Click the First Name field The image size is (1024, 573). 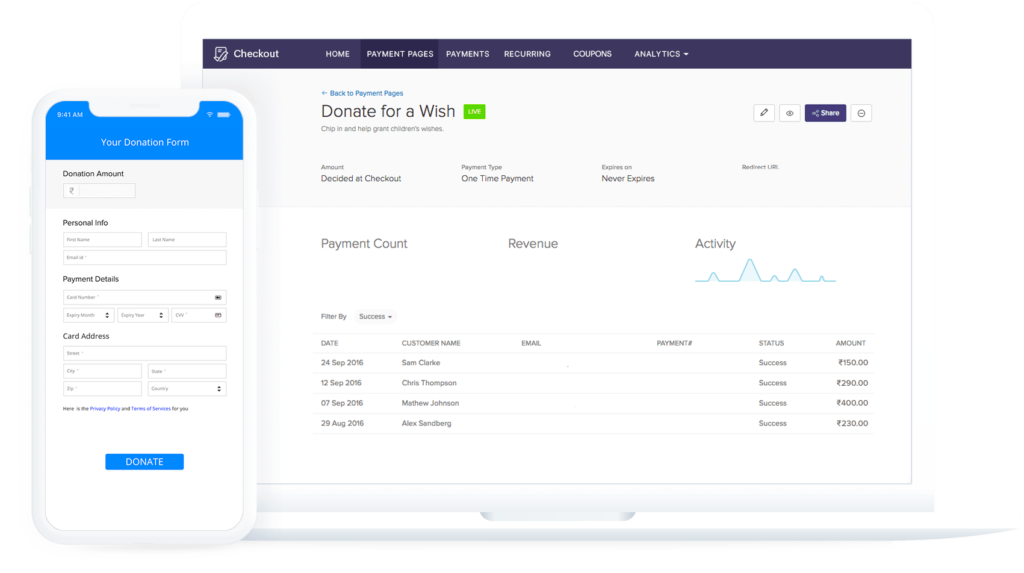[103, 240]
